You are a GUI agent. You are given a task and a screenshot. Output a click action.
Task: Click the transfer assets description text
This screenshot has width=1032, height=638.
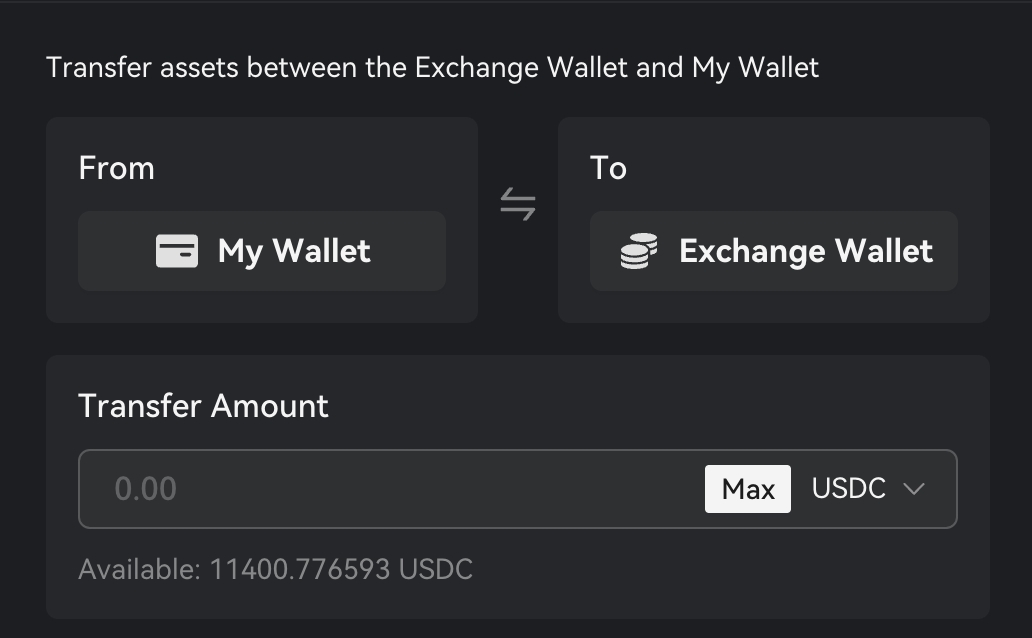tap(432, 68)
